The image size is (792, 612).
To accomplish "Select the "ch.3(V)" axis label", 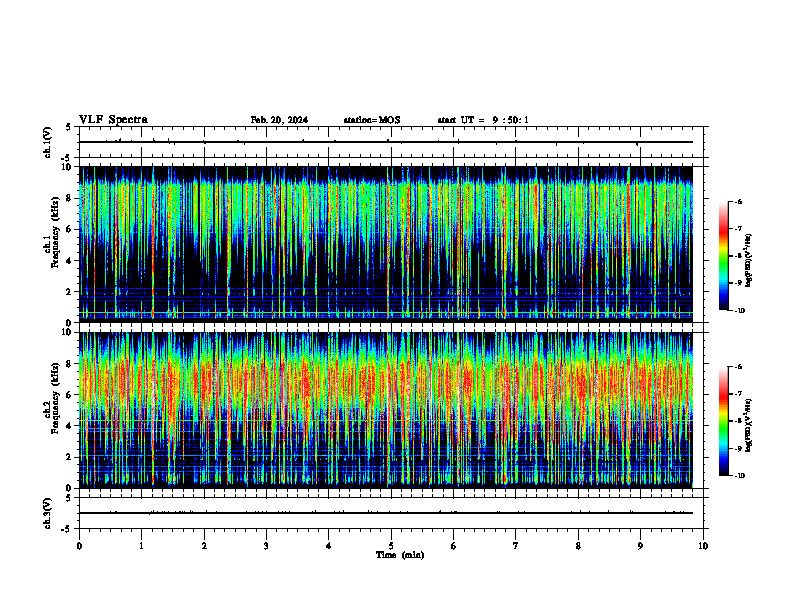I will coord(48,513).
